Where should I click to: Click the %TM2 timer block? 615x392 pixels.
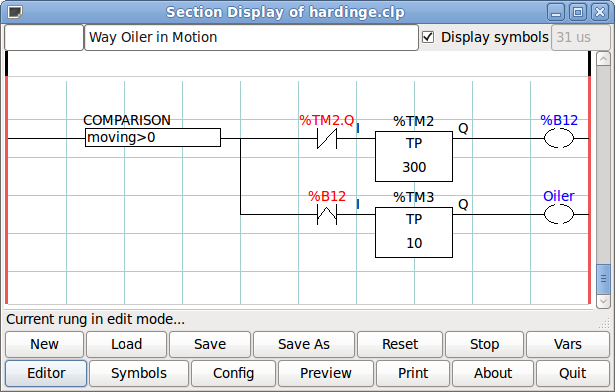[414, 156]
